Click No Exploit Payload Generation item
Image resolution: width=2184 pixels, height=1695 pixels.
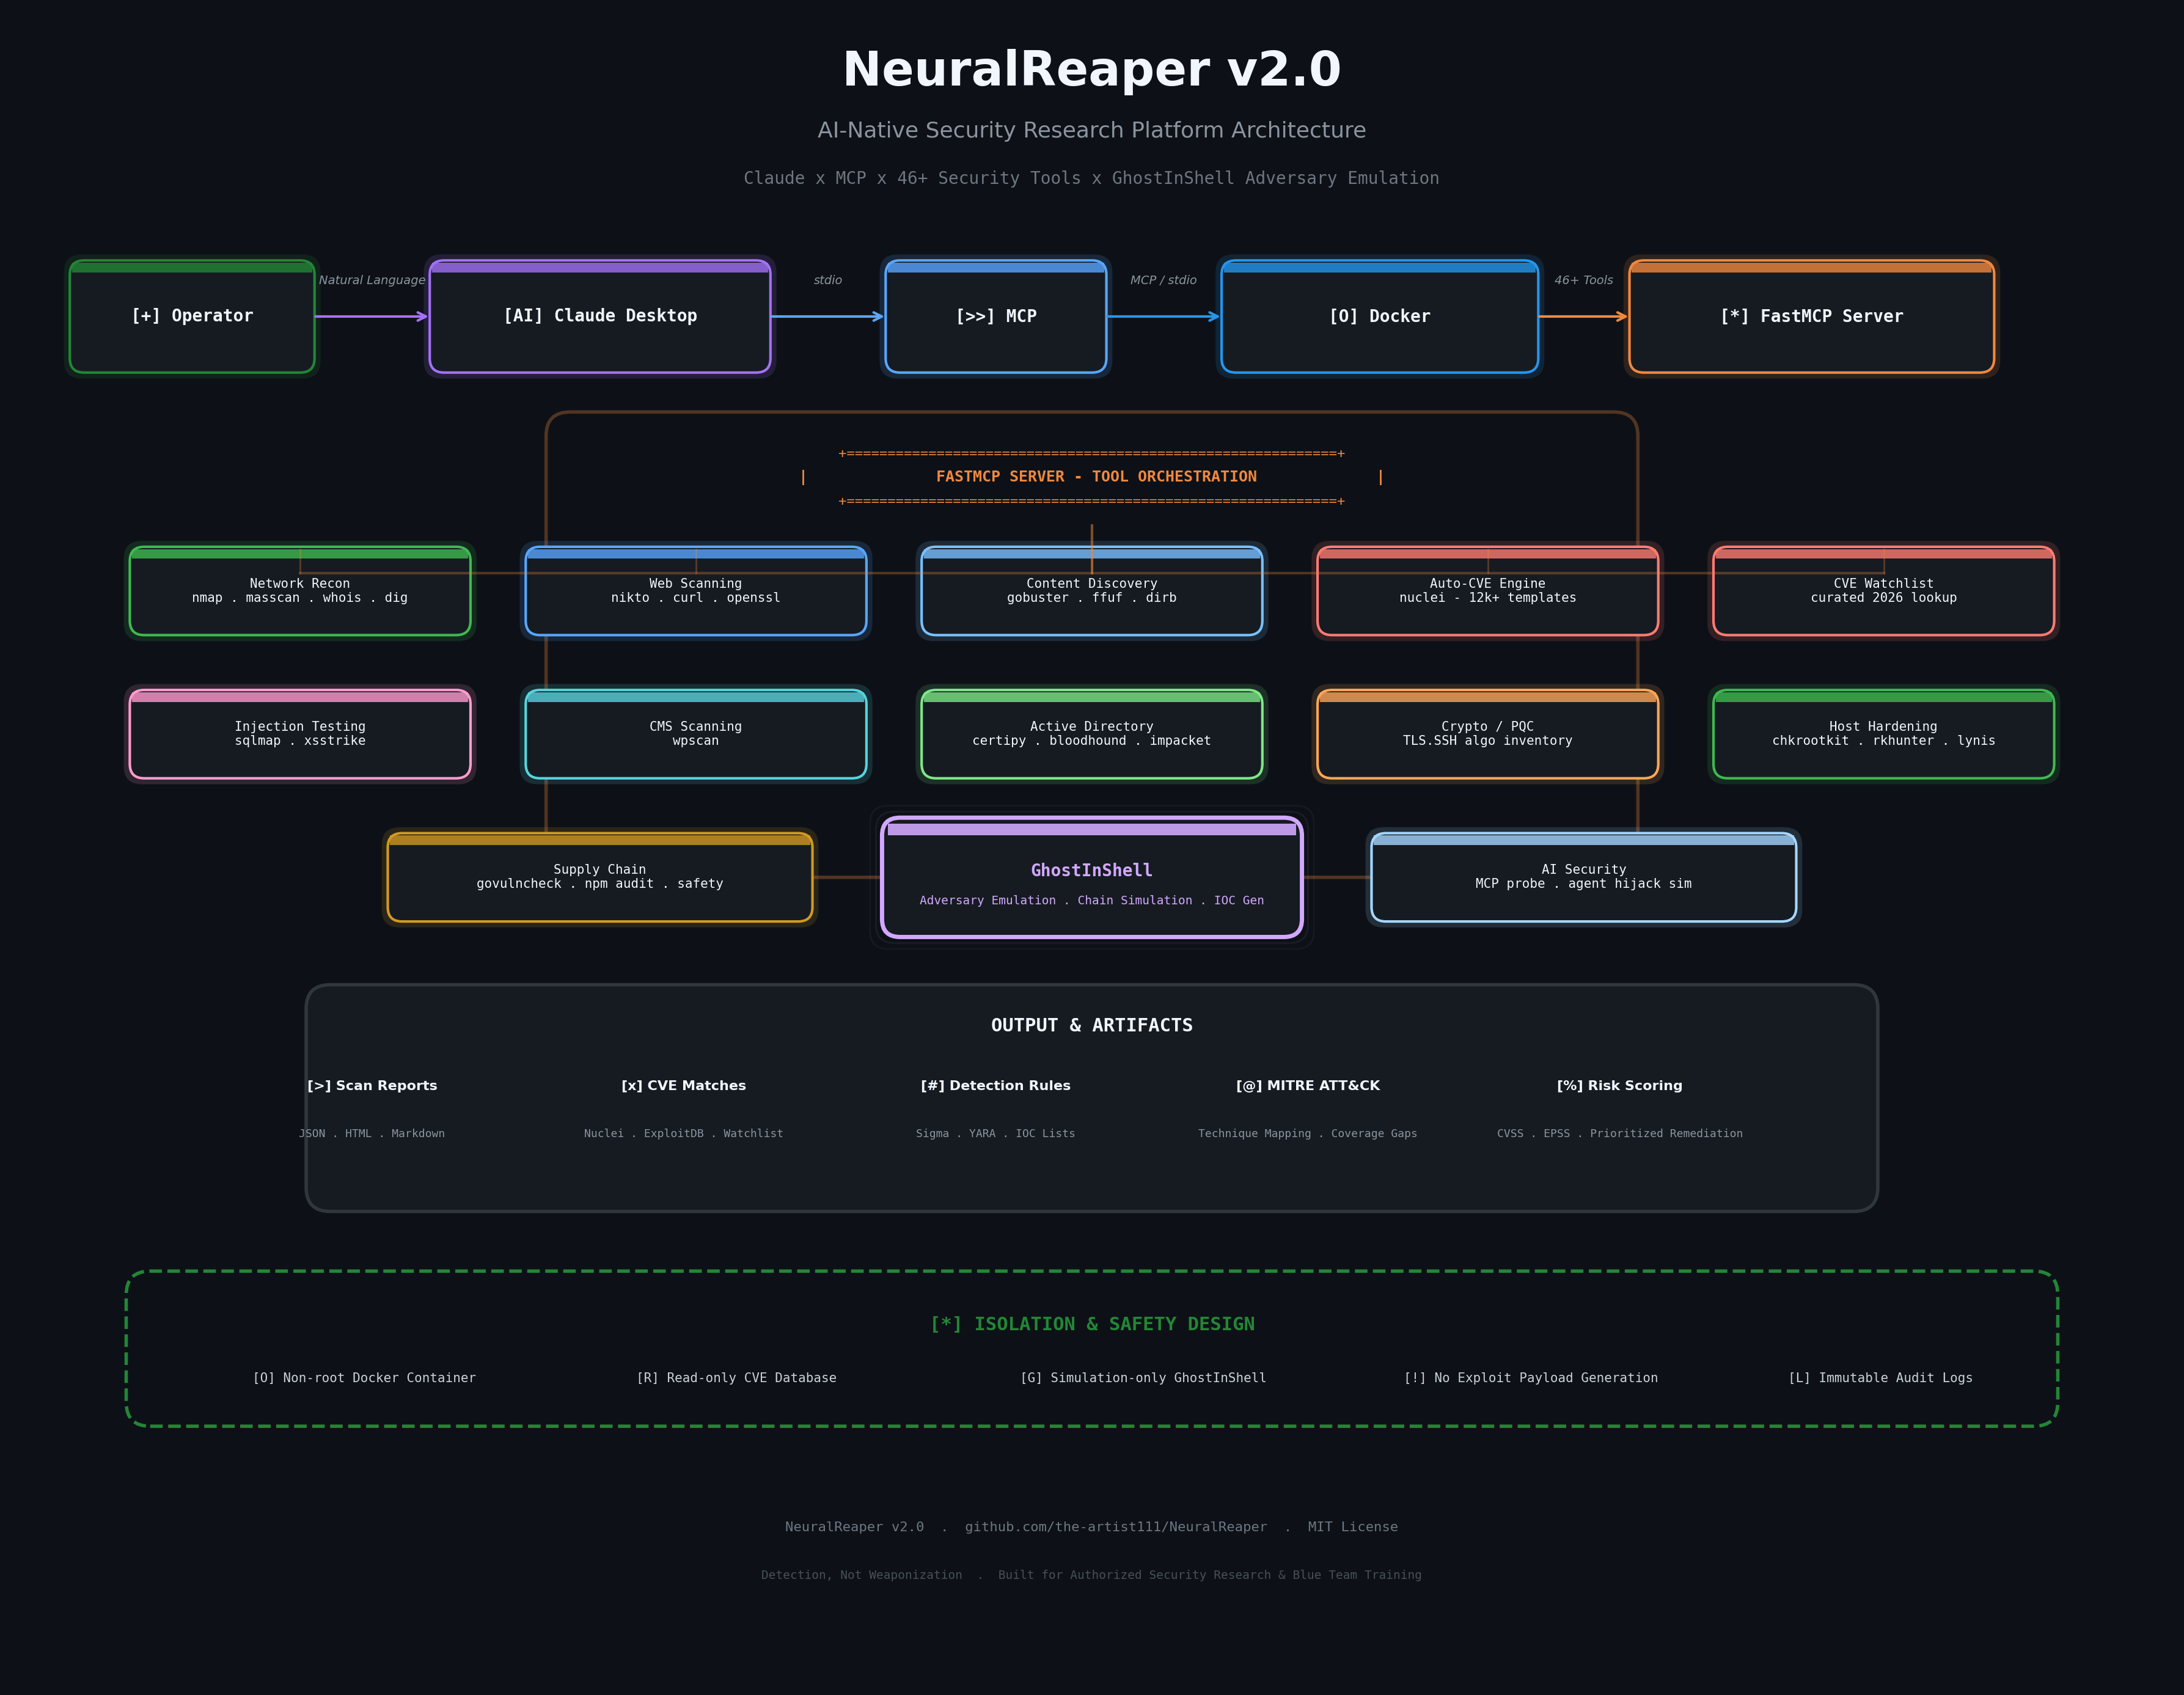pos(1531,1378)
